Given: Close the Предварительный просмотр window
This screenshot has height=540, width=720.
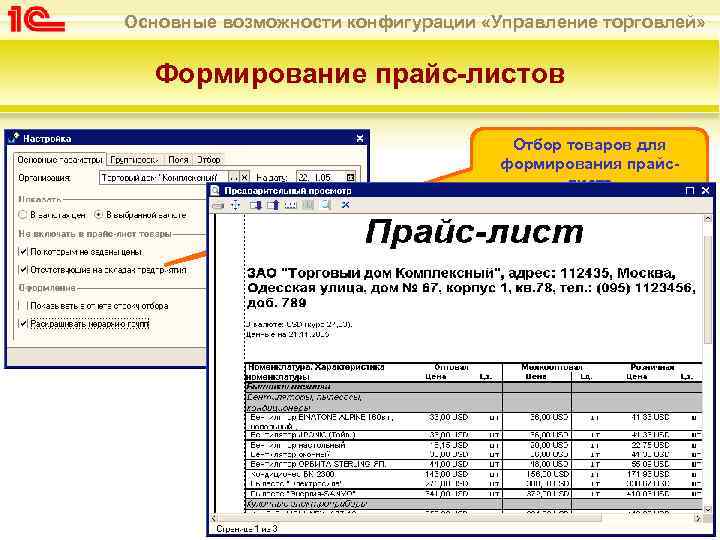Looking at the screenshot, I should tap(706, 191).
